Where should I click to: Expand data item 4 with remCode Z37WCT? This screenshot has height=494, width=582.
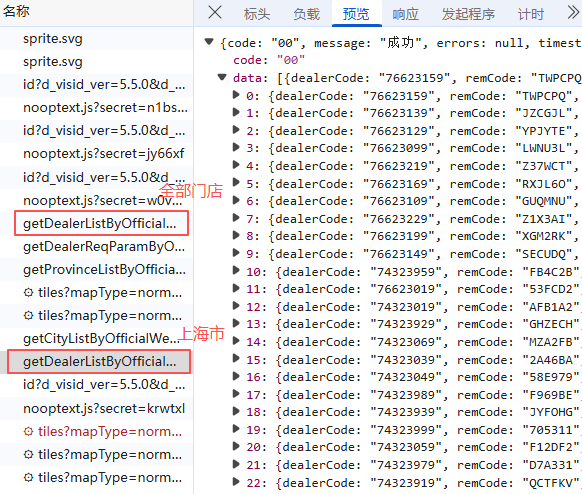pyautogui.click(x=236, y=164)
